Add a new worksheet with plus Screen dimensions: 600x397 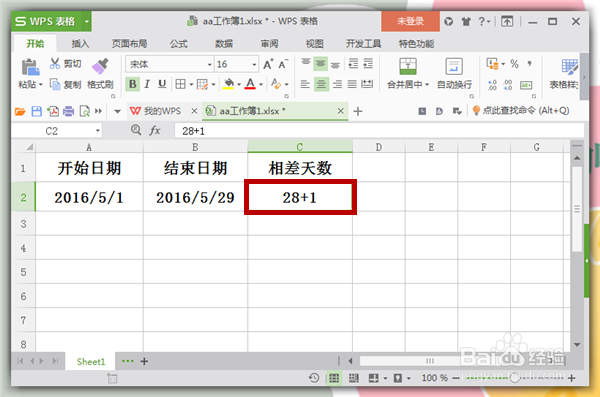tap(144, 361)
